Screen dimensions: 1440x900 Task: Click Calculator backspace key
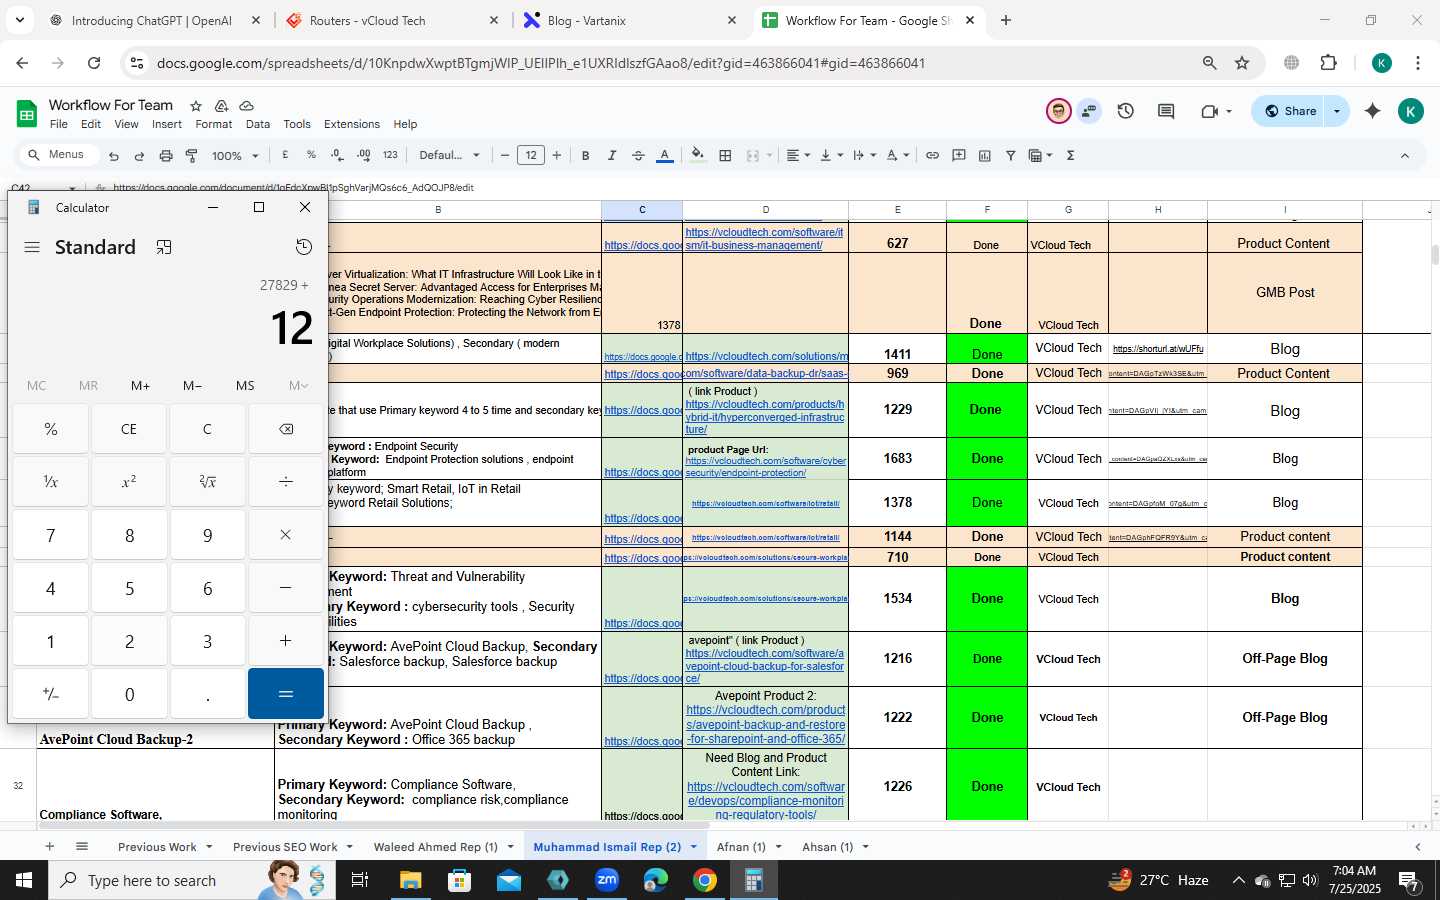[x=286, y=429]
